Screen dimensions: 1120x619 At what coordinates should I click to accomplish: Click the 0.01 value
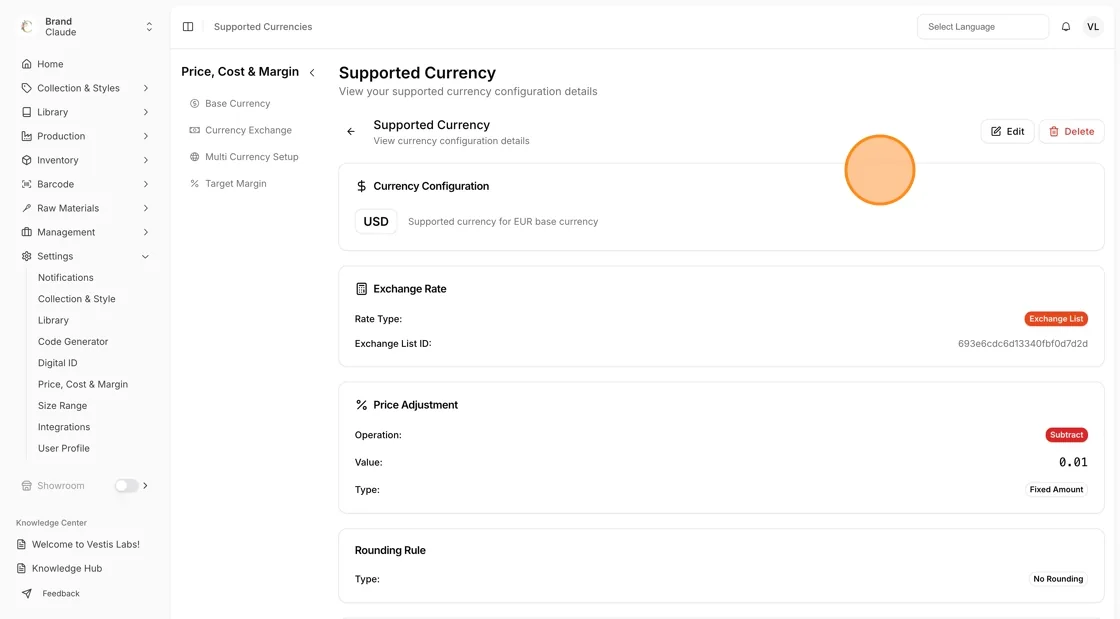(1073, 463)
